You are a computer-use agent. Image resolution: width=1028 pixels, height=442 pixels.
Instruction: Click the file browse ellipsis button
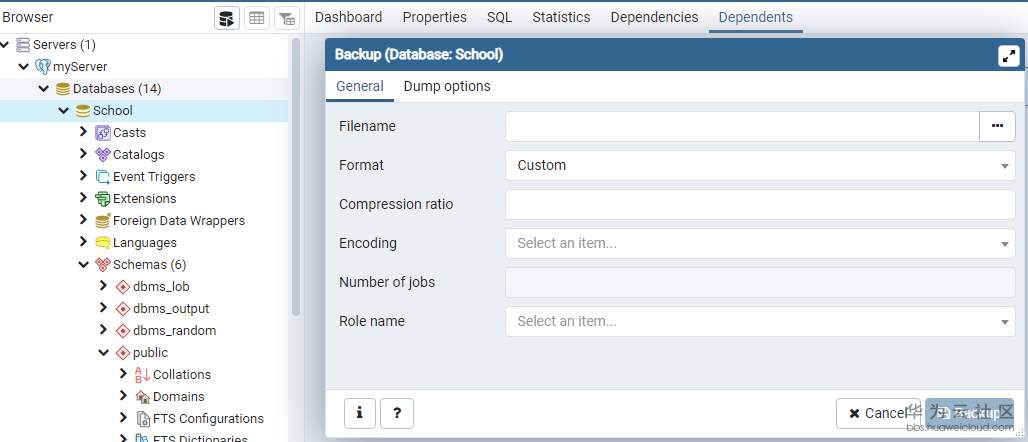pos(996,126)
